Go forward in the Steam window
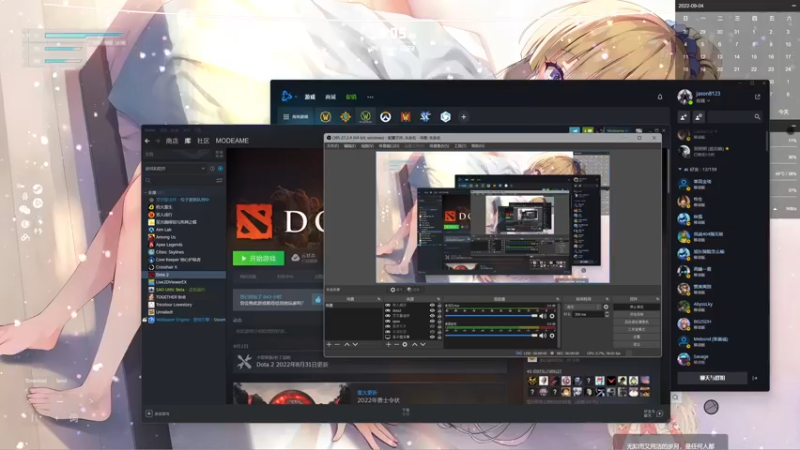This screenshot has height=450, width=800. click(158, 141)
